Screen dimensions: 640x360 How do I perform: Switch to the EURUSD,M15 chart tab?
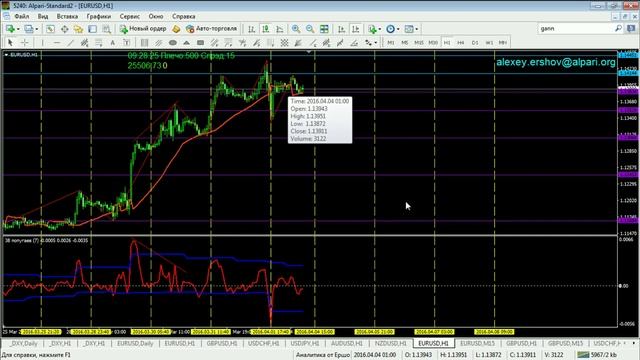tap(477, 343)
